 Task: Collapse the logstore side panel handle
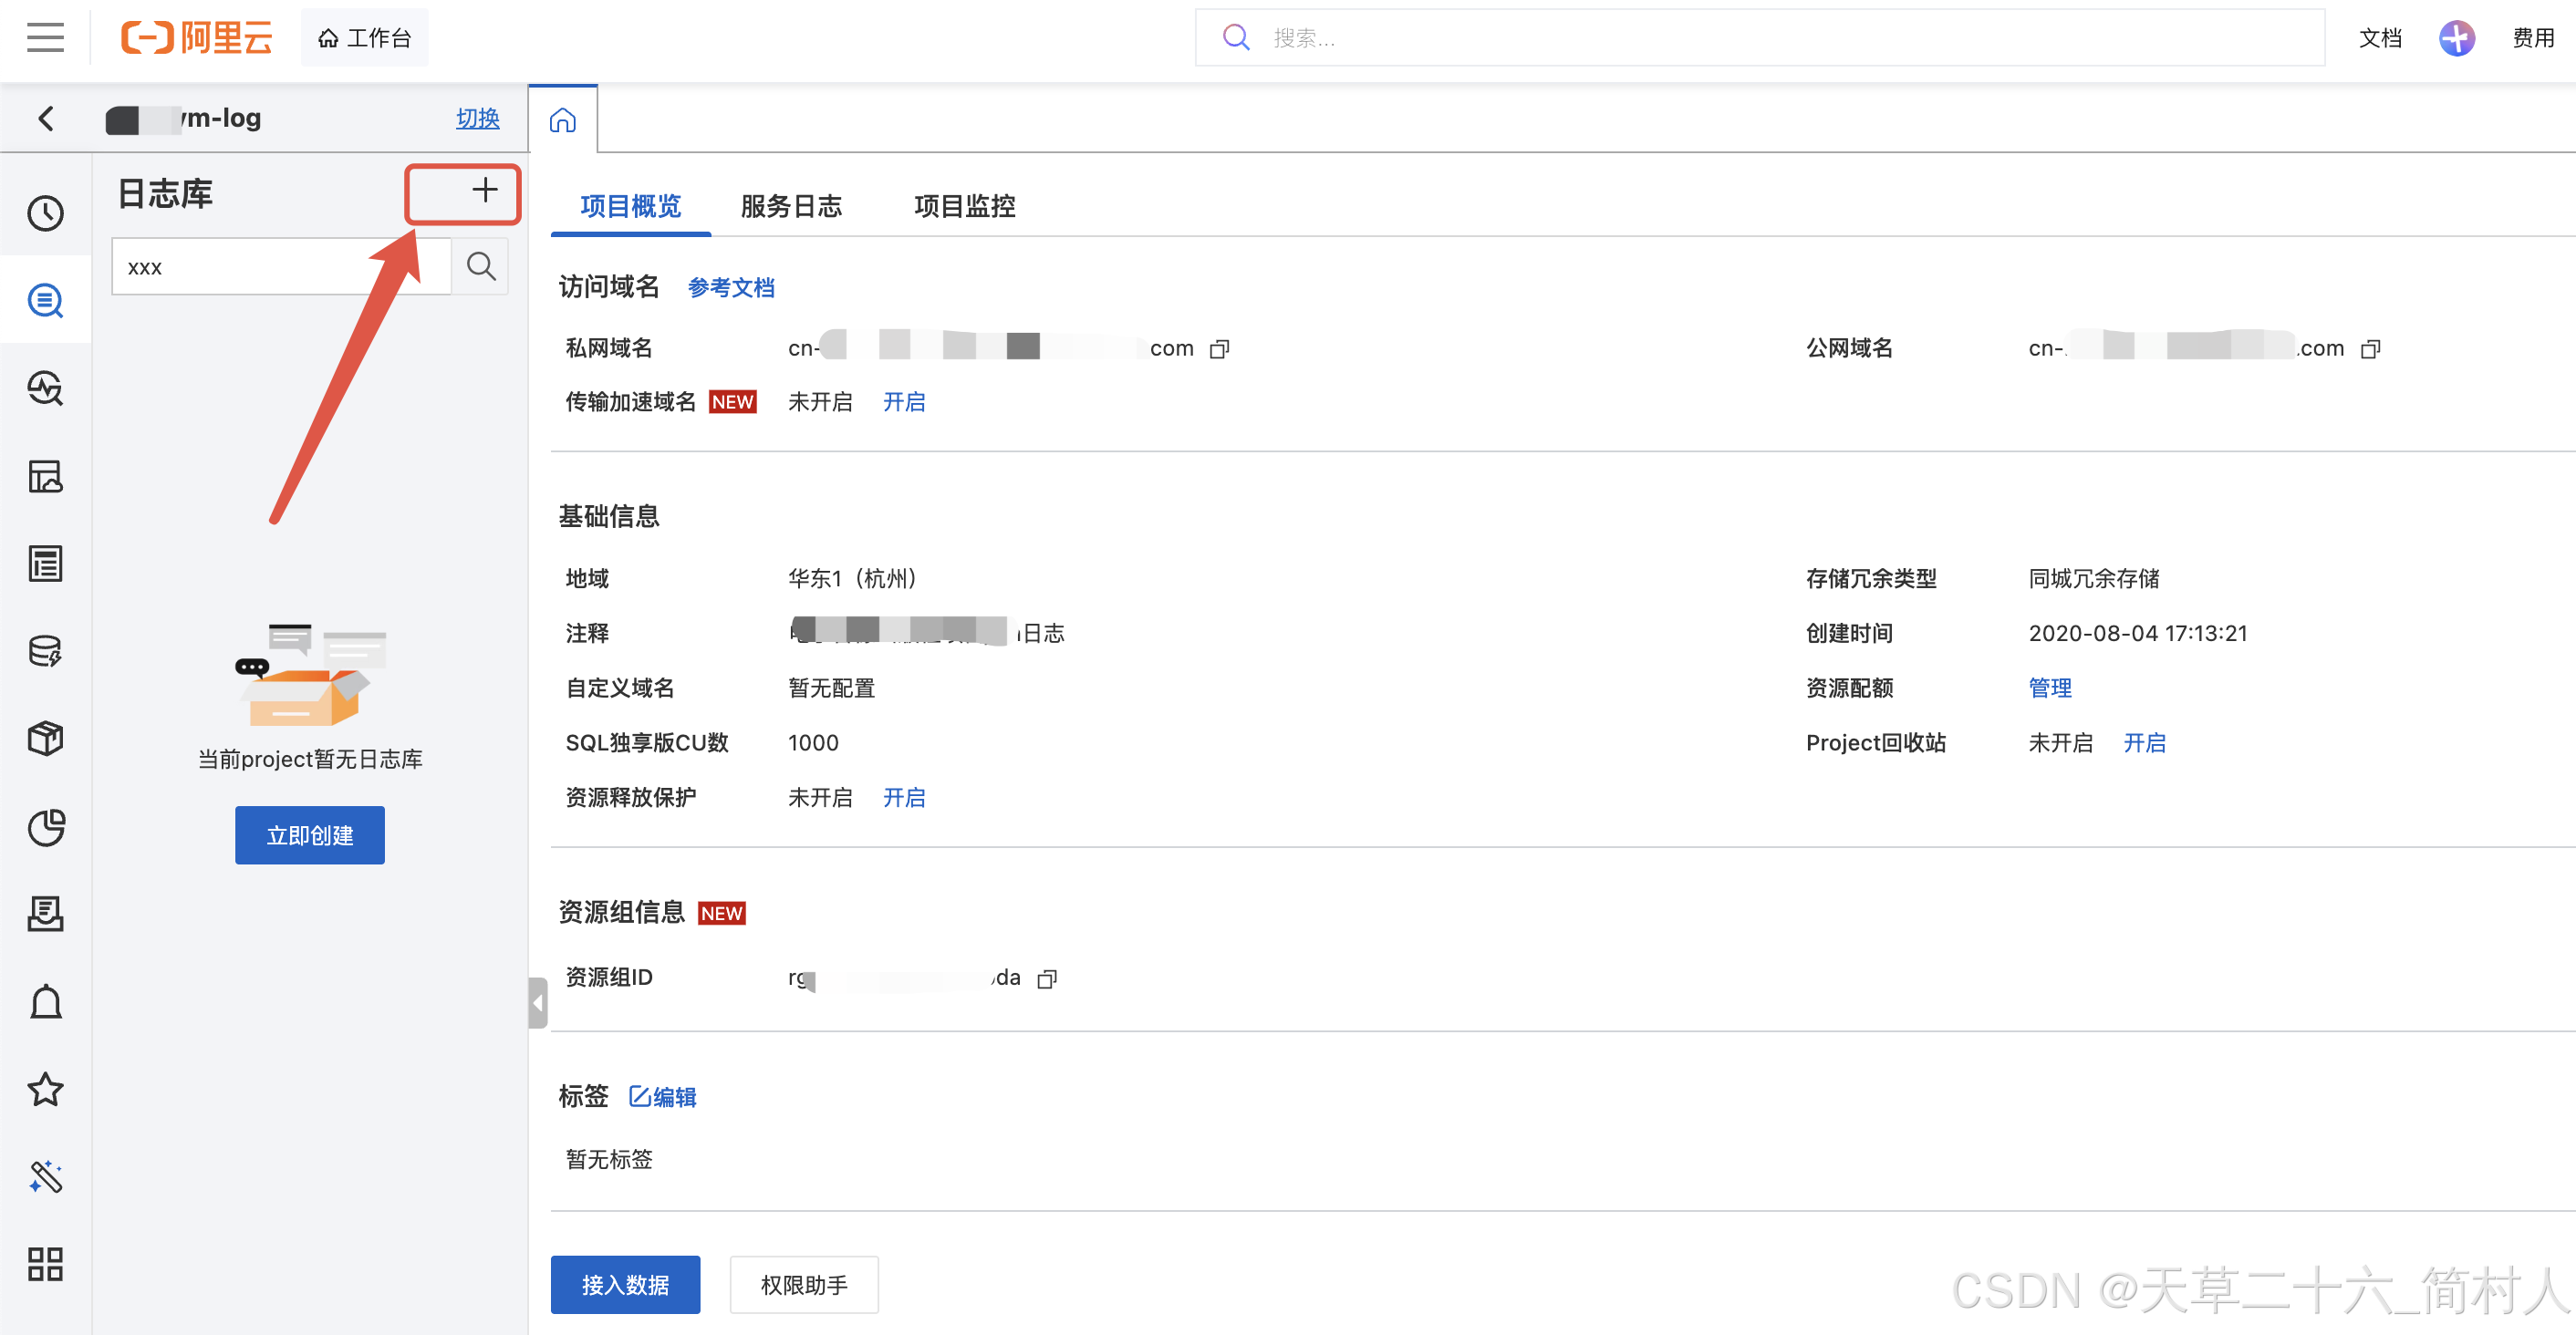[537, 1002]
